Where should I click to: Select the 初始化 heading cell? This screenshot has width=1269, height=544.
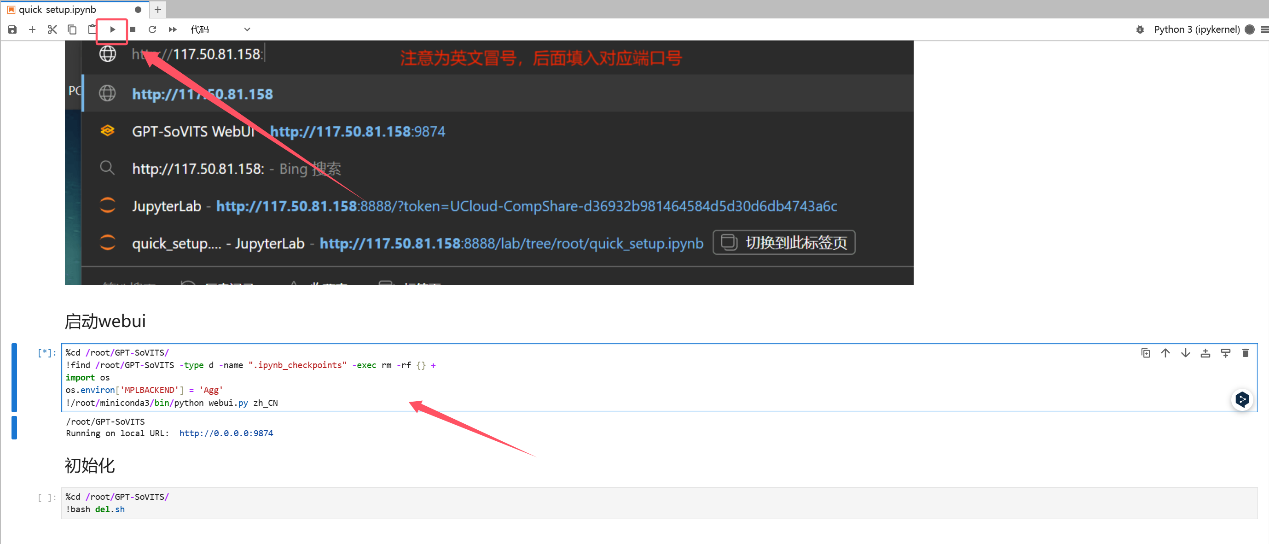(x=90, y=465)
